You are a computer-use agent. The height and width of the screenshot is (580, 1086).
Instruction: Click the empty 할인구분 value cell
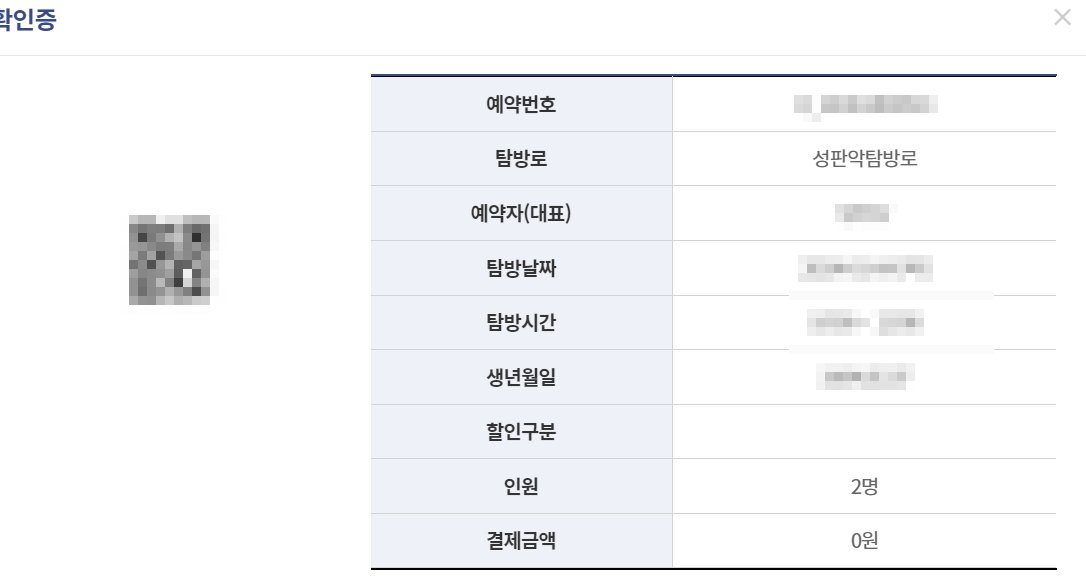click(863, 431)
